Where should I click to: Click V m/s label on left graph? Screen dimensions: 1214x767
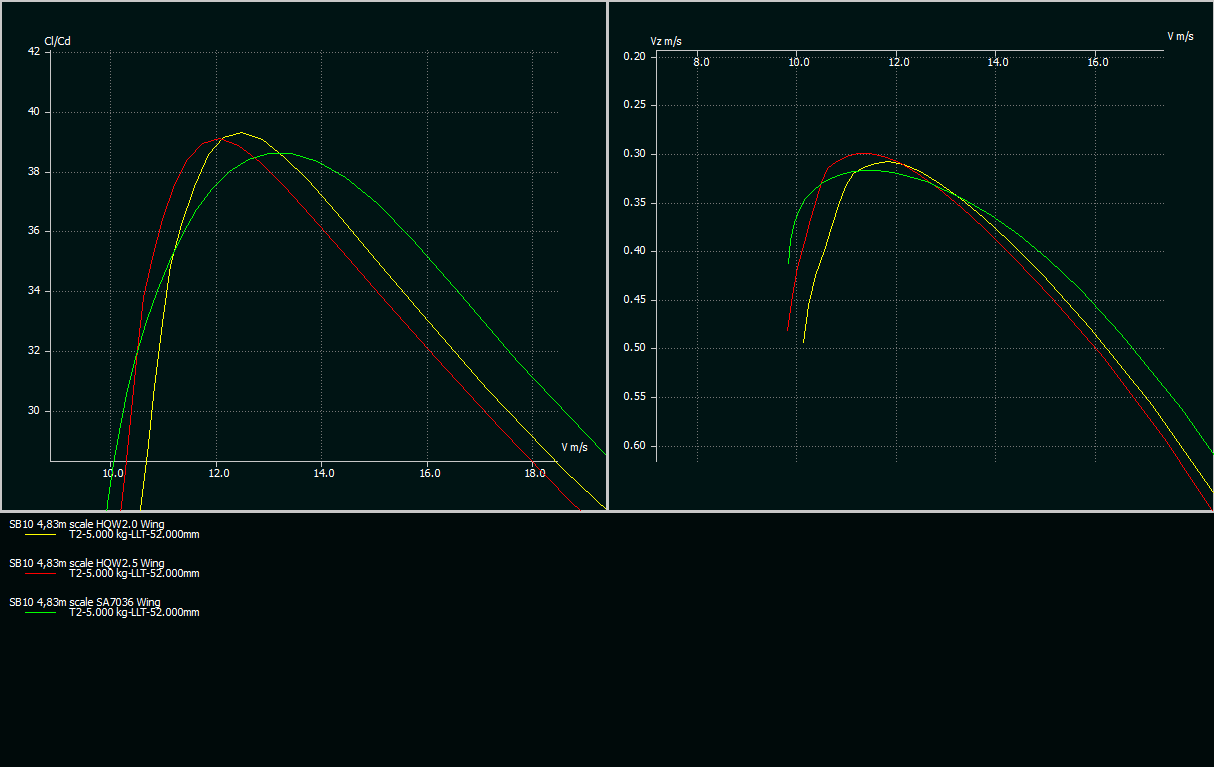pyautogui.click(x=574, y=447)
